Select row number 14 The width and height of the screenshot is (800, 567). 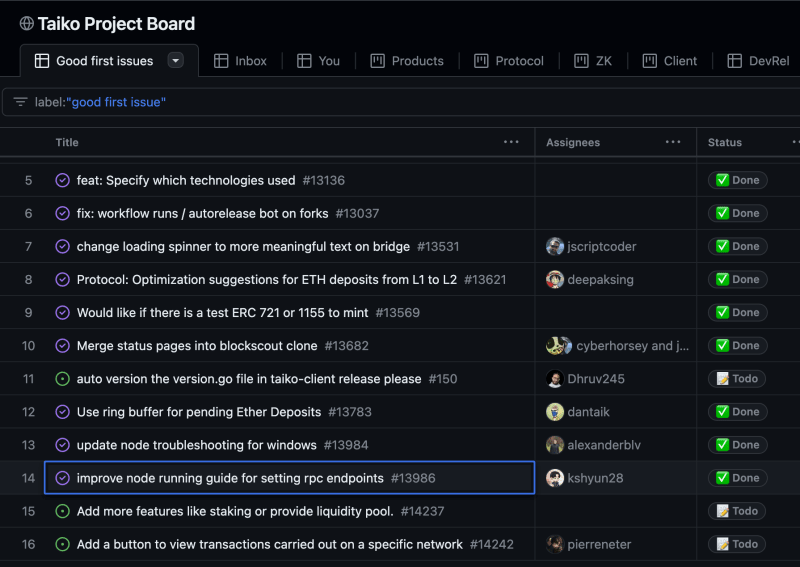tap(28, 478)
